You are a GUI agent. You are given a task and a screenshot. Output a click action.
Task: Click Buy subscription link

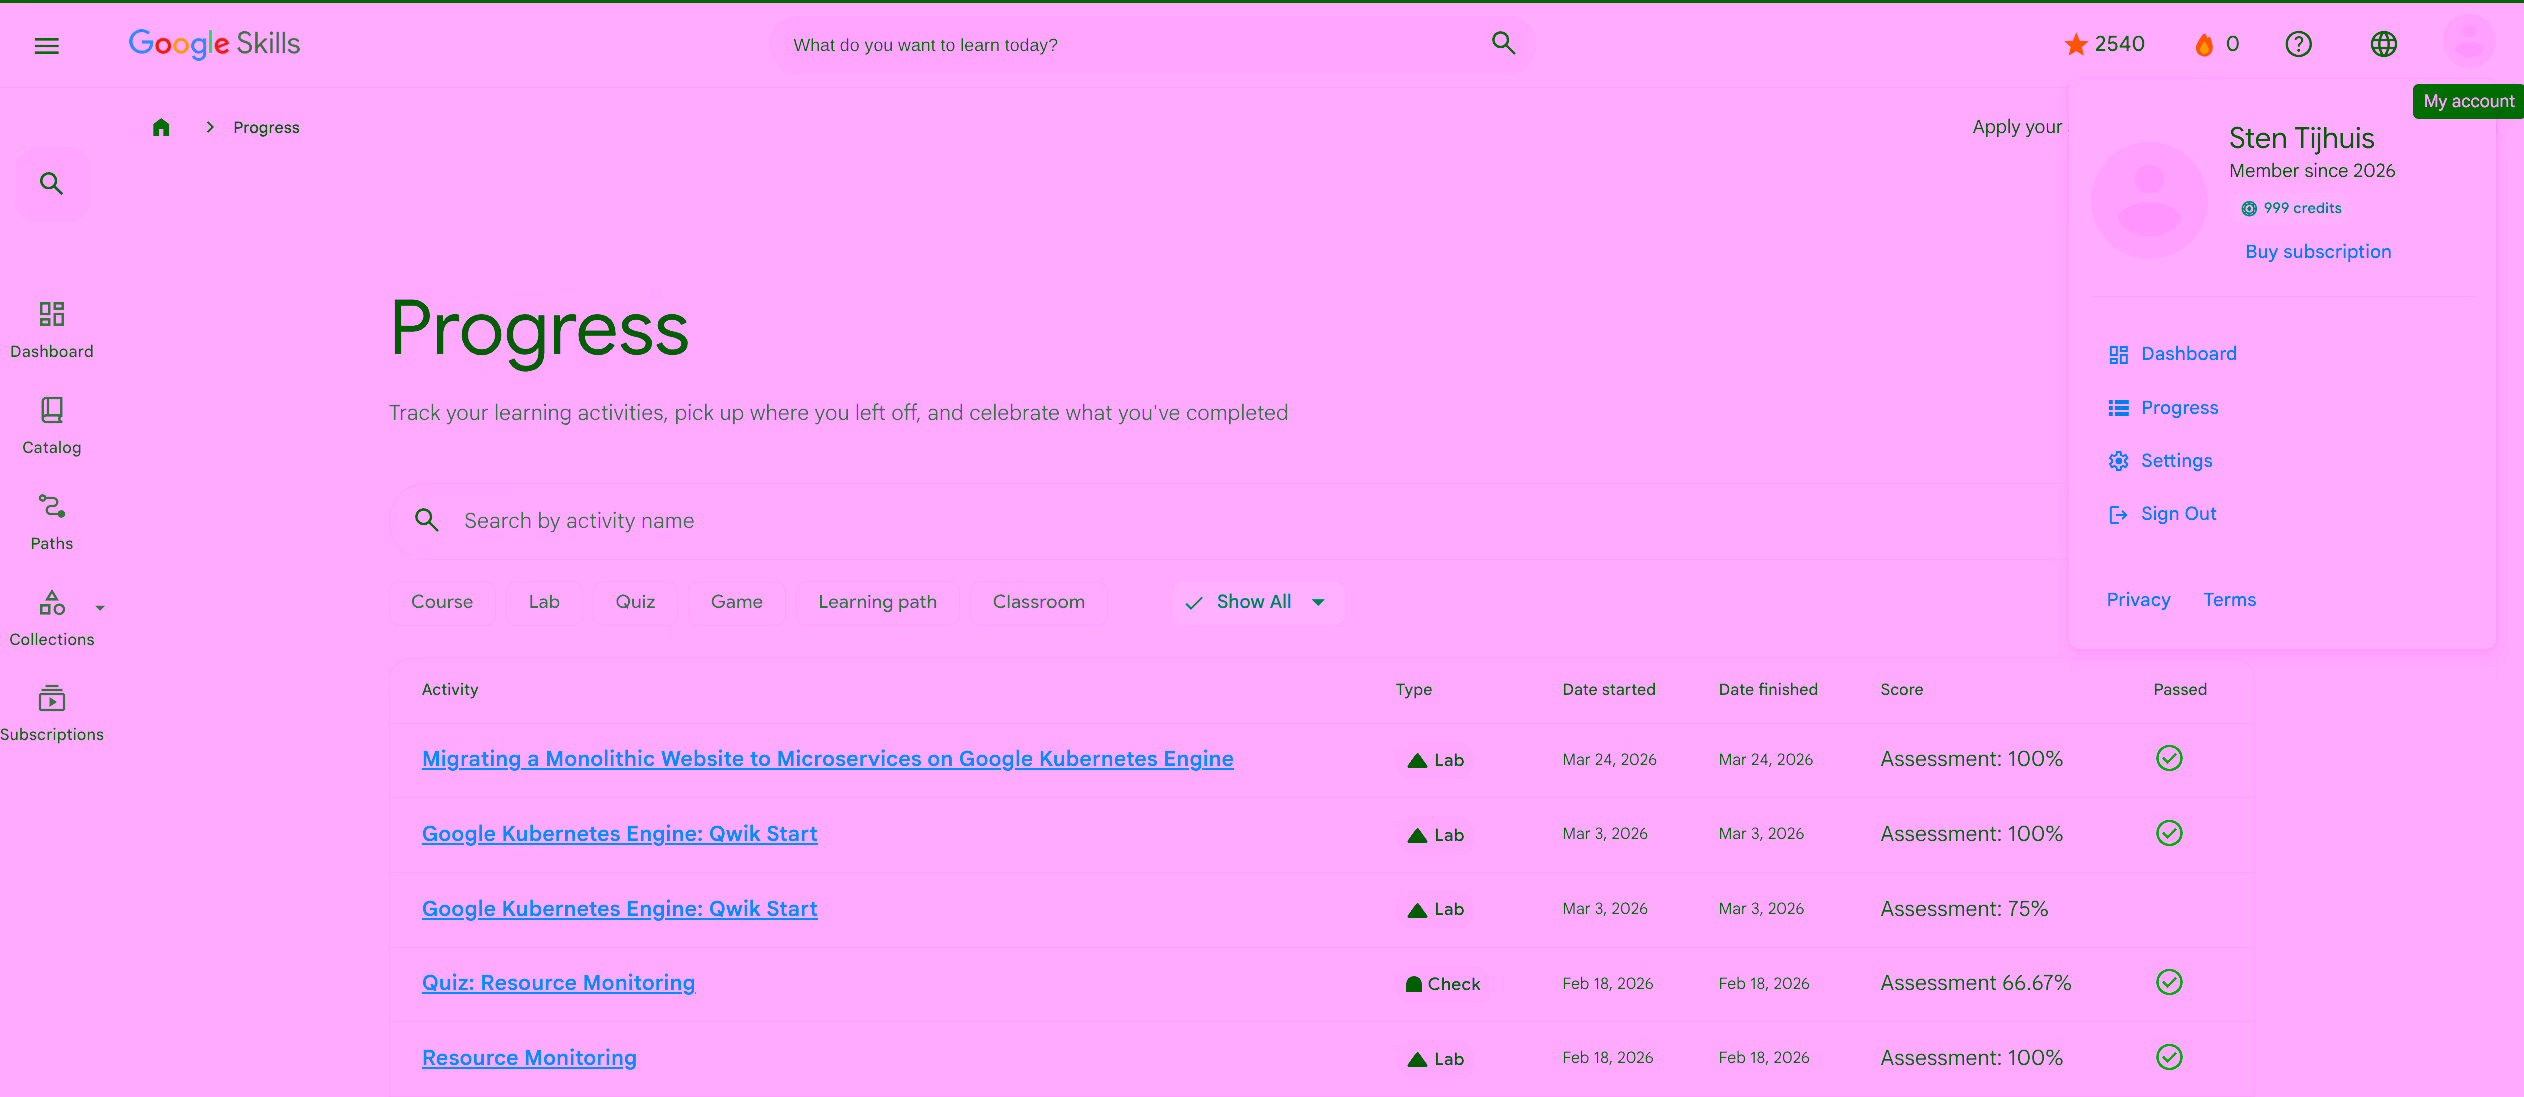click(x=2318, y=252)
